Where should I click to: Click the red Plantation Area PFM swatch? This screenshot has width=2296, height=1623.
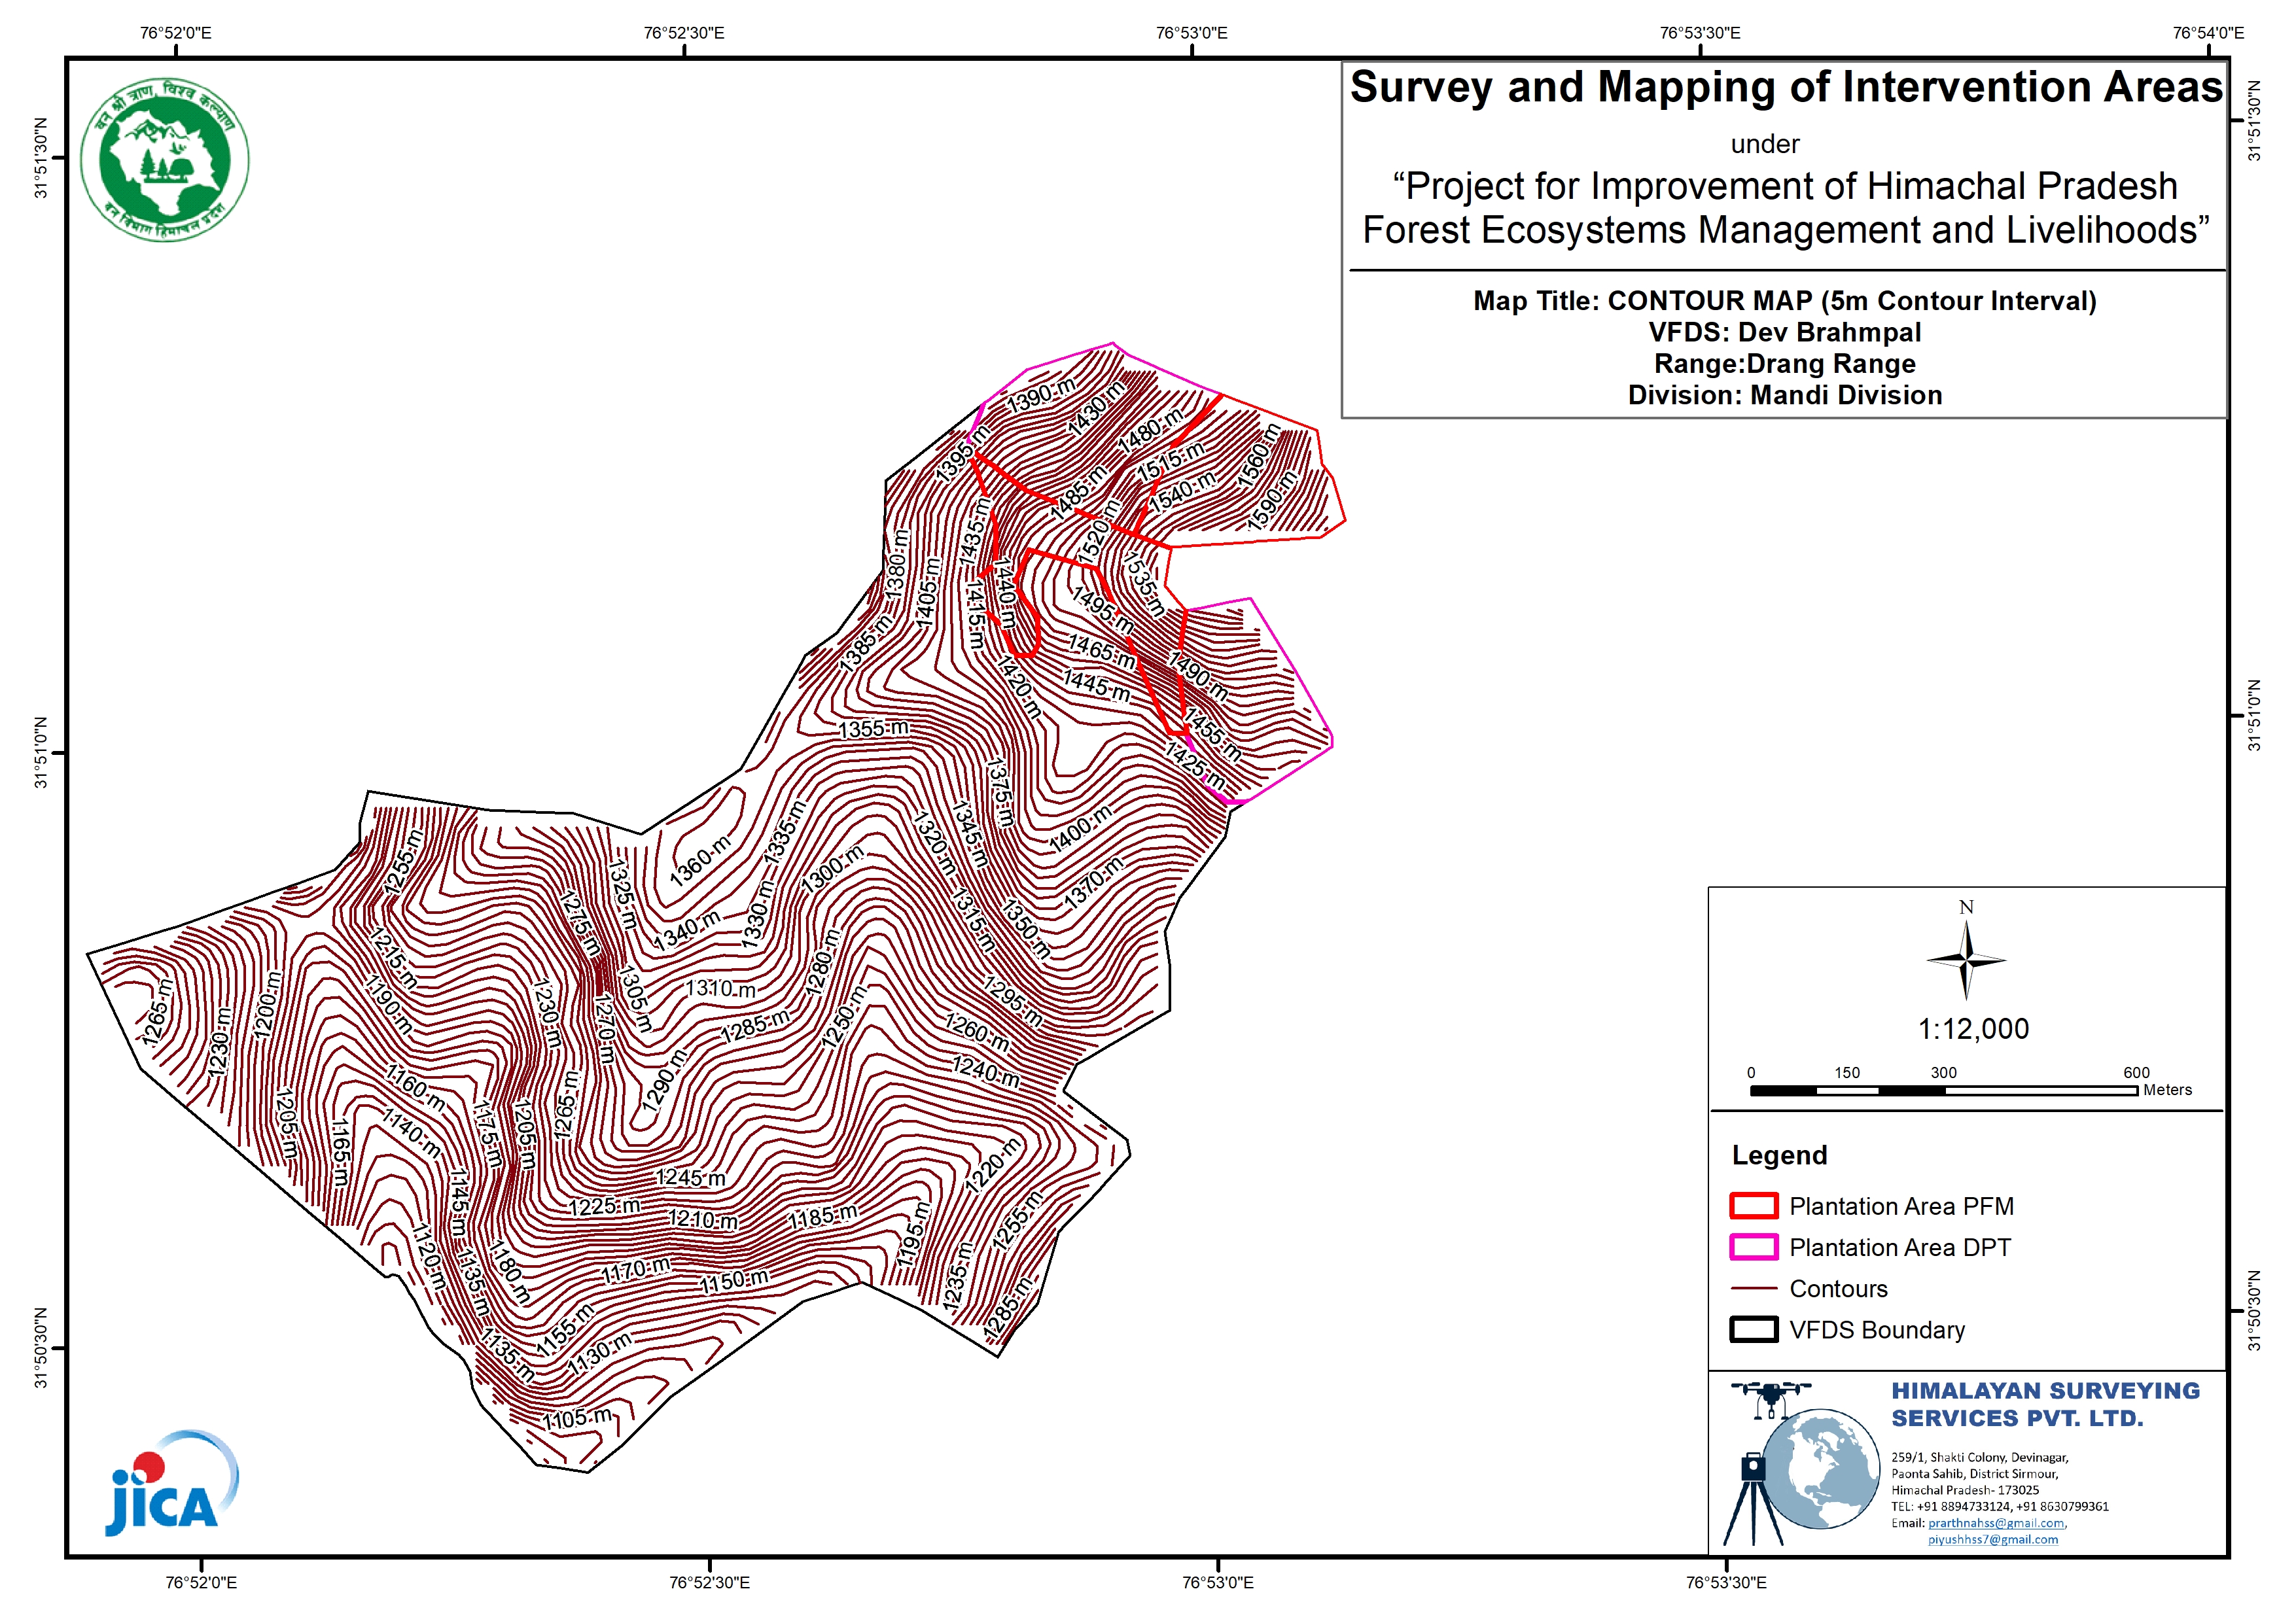click(x=1753, y=1206)
